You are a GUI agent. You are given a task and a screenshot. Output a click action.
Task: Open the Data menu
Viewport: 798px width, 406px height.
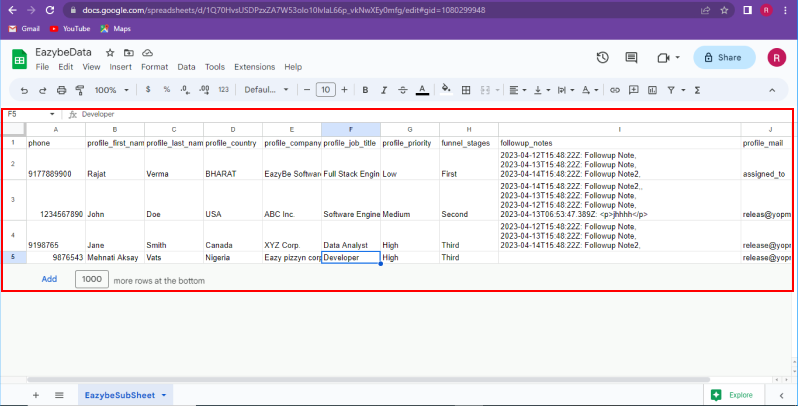(186, 67)
